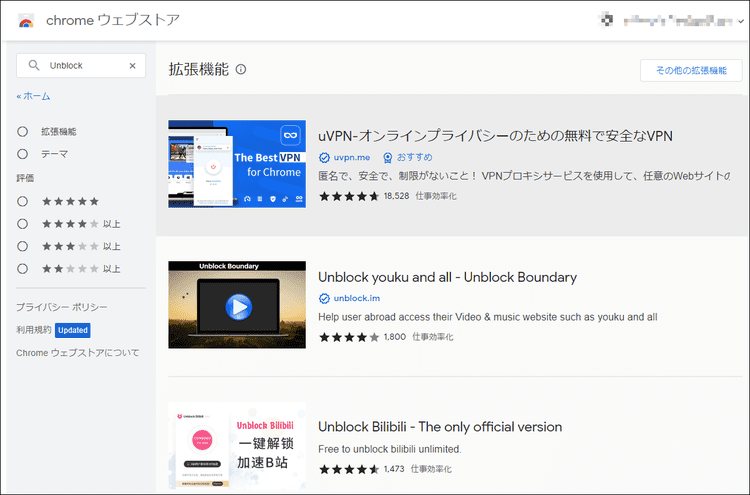Select the テーマ radio button

point(22,154)
